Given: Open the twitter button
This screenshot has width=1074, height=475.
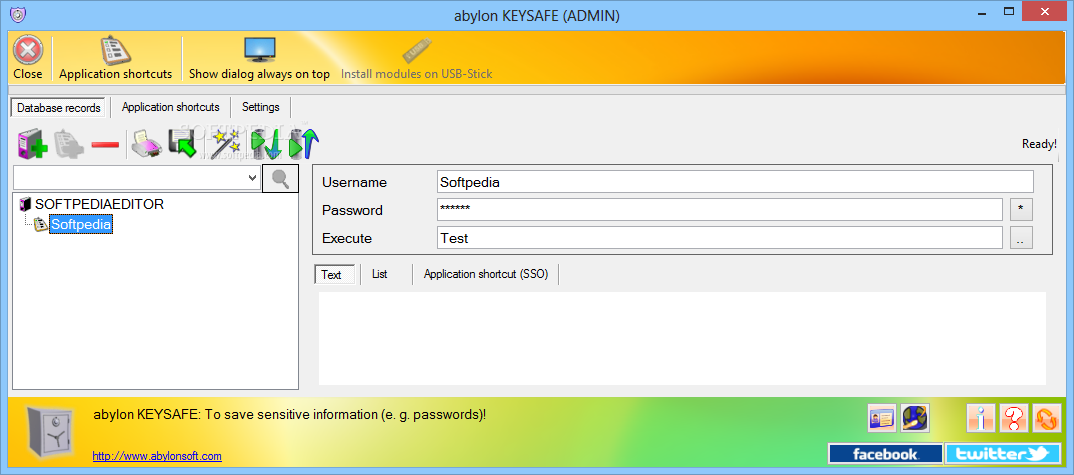Looking at the screenshot, I should (x=1002, y=454).
